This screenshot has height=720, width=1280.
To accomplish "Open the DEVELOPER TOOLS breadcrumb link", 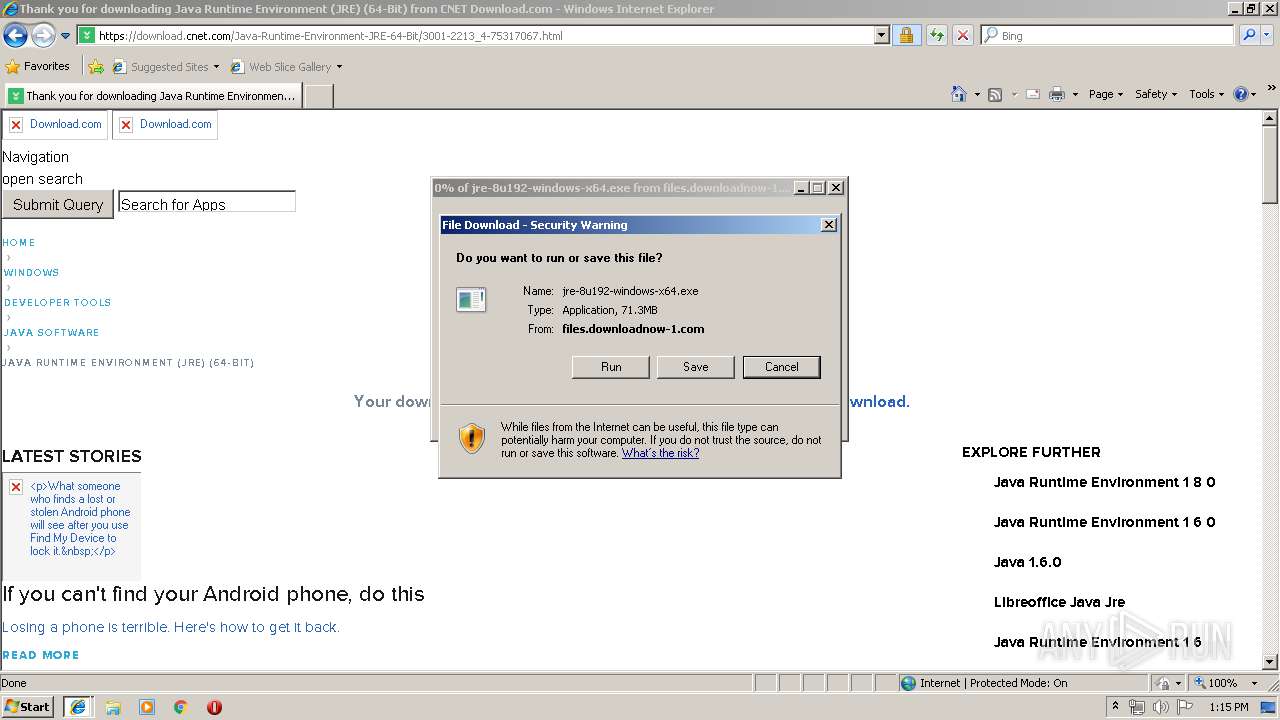I will coord(57,303).
